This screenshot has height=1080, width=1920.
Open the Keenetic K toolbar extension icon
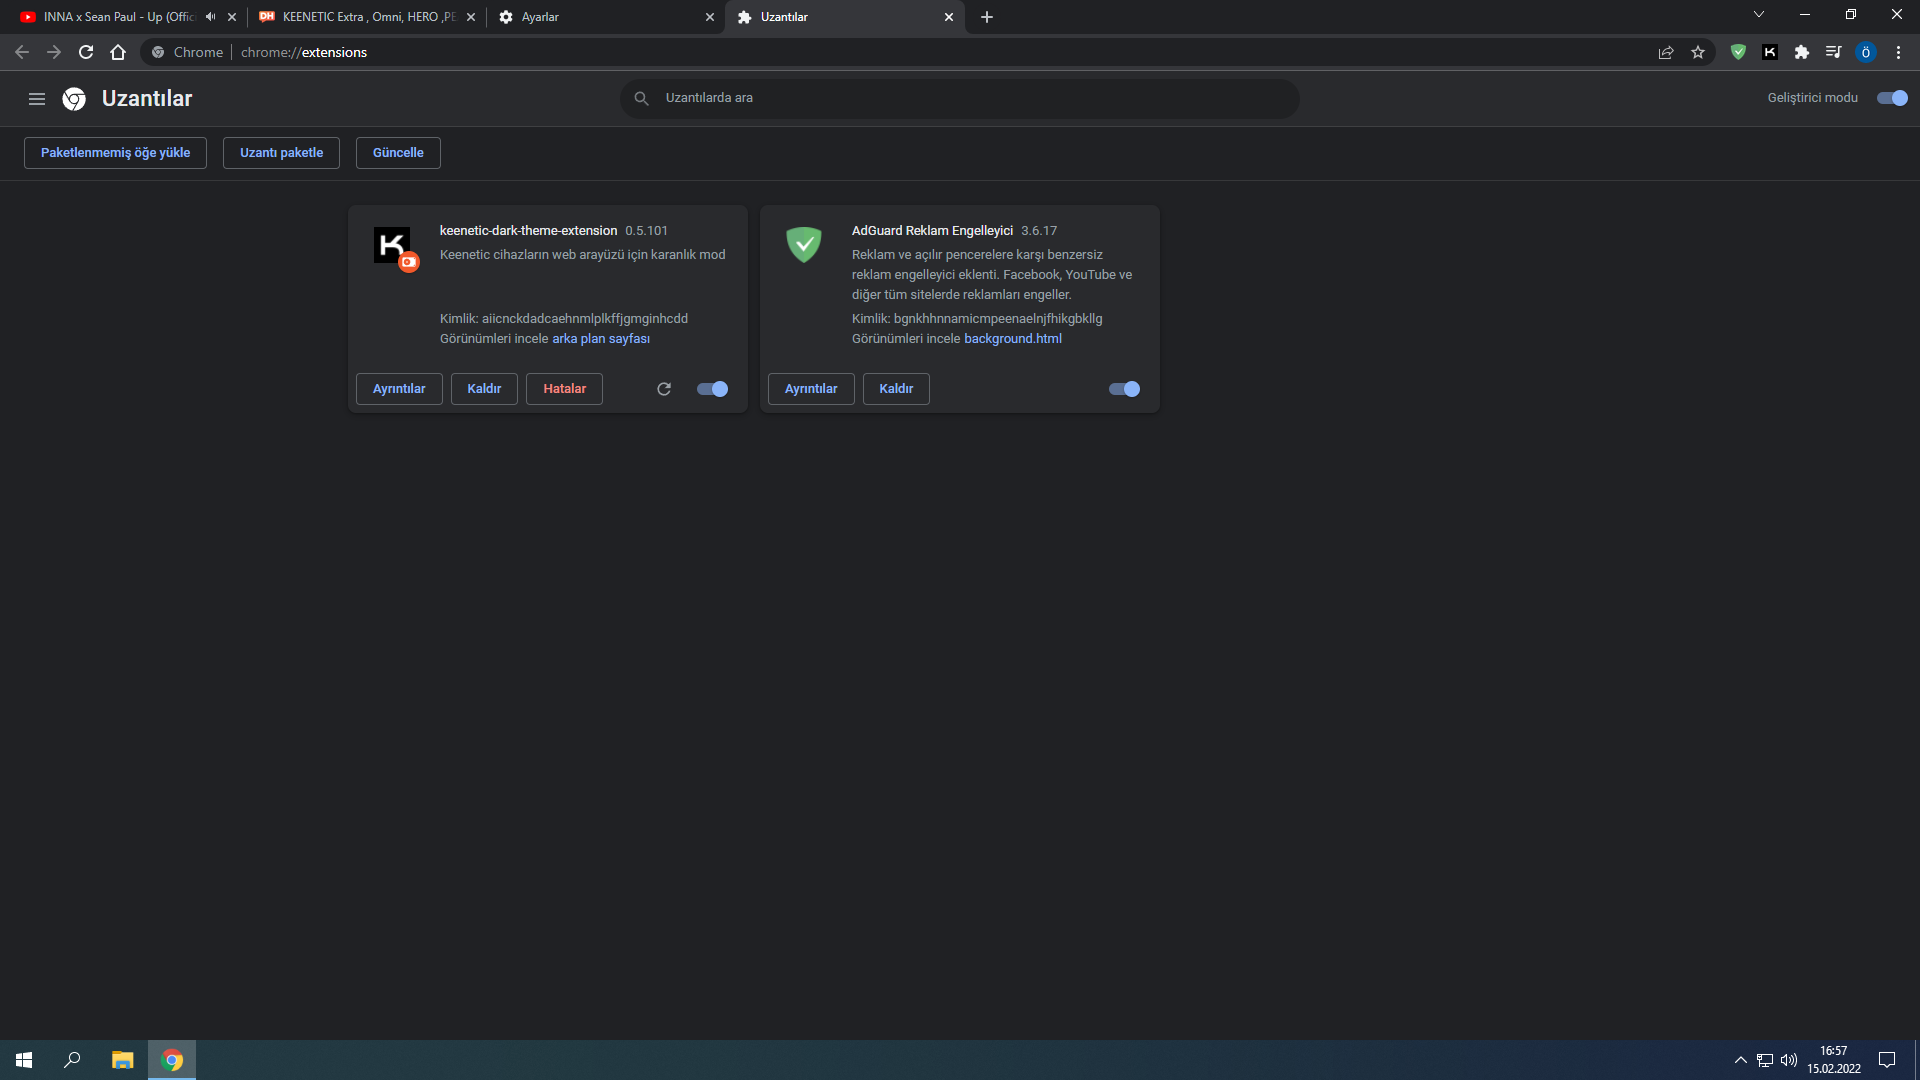[1770, 52]
